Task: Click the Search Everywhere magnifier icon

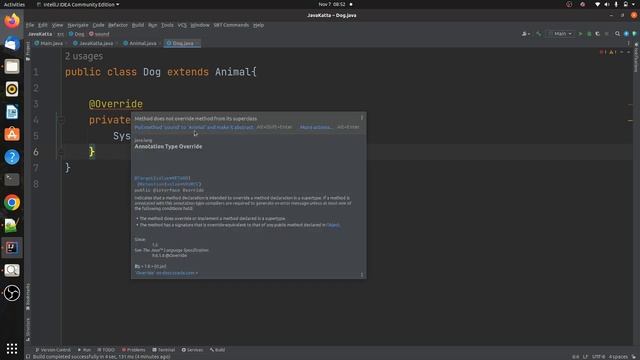Action: coord(618,33)
